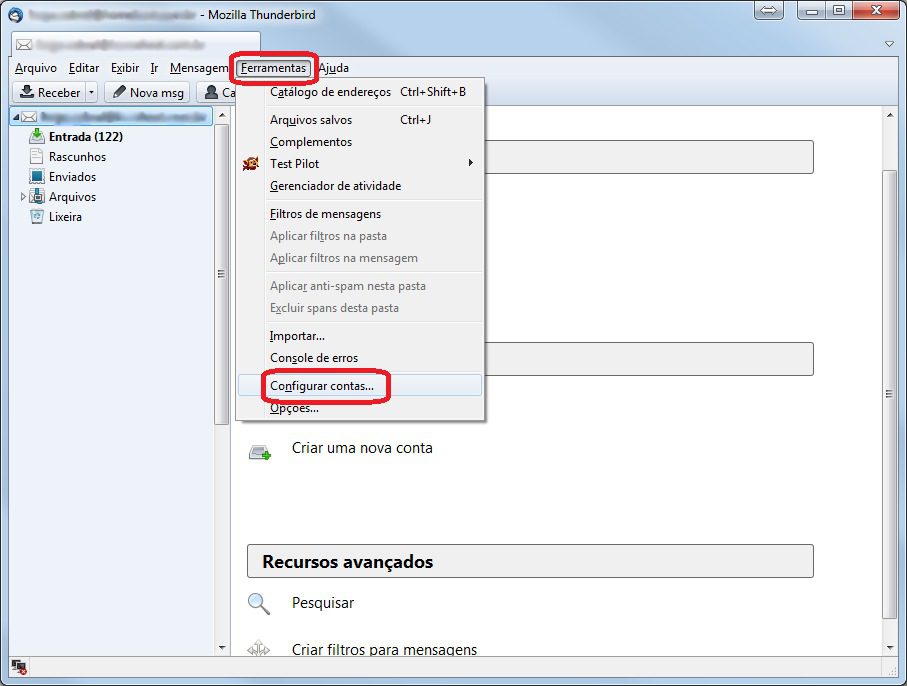Click main pane scroll down arrow
Image resolution: width=907 pixels, height=686 pixels.
(890, 647)
